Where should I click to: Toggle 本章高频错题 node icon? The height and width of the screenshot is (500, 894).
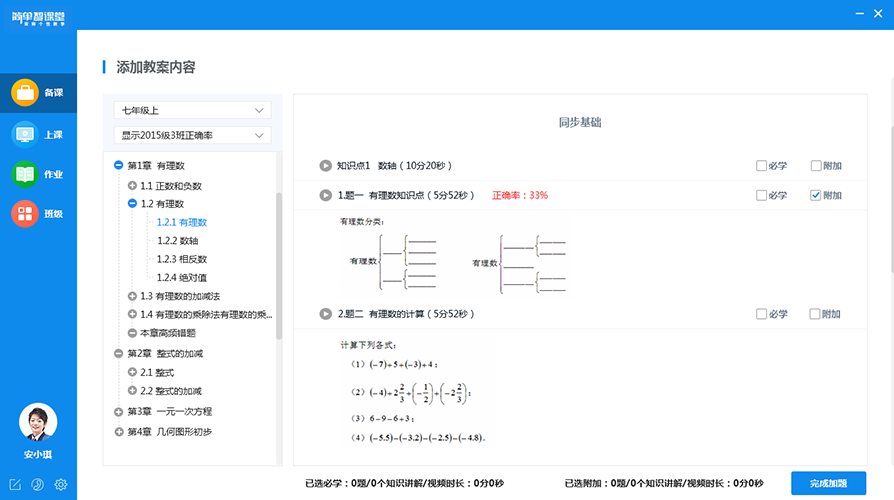(x=132, y=333)
